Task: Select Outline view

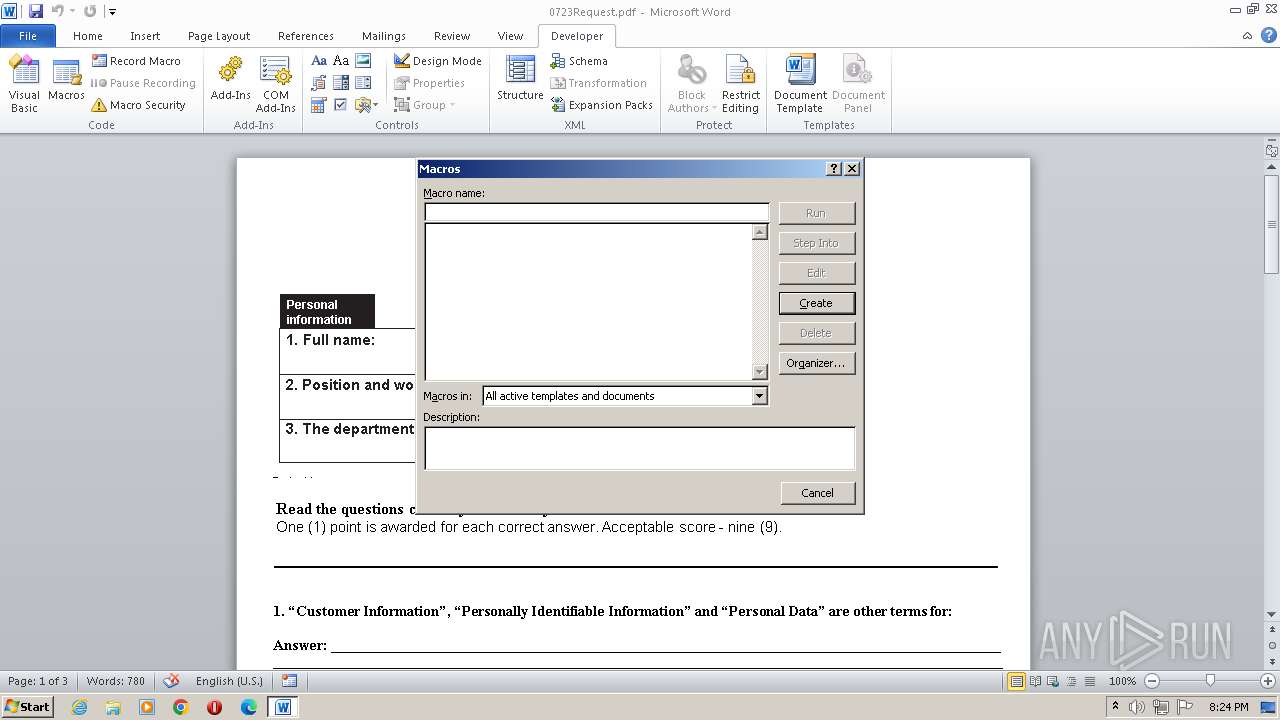Action: click(1071, 681)
